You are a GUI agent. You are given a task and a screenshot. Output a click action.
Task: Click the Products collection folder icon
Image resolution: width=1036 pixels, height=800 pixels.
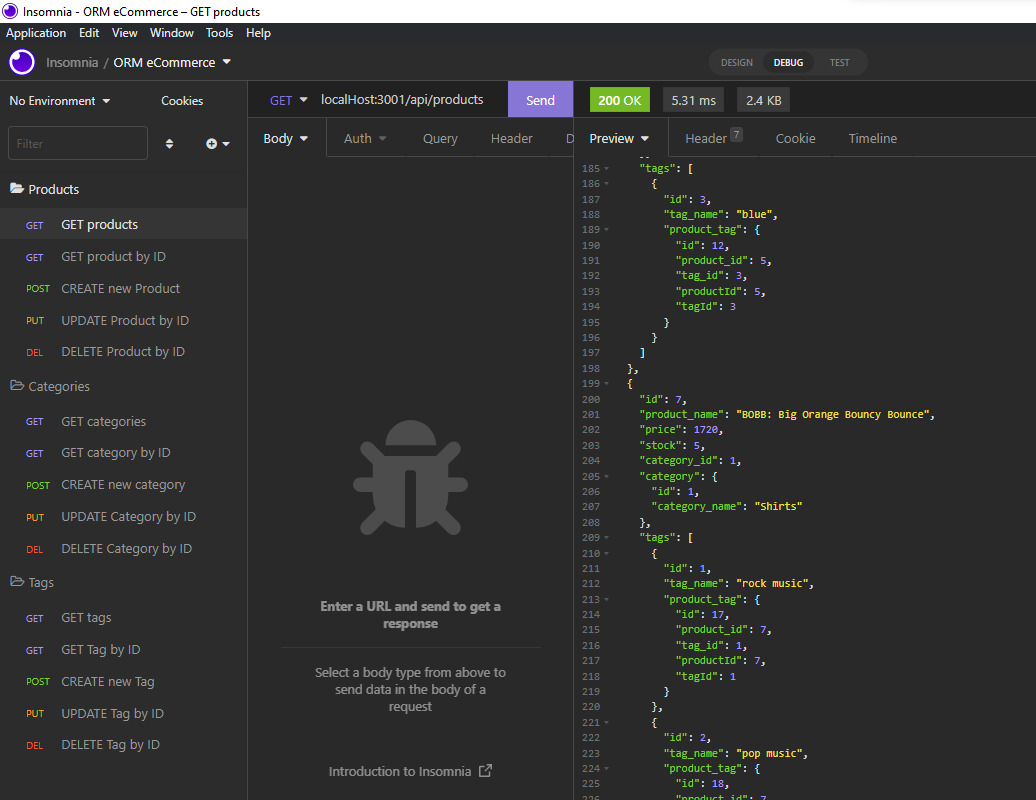point(17,188)
